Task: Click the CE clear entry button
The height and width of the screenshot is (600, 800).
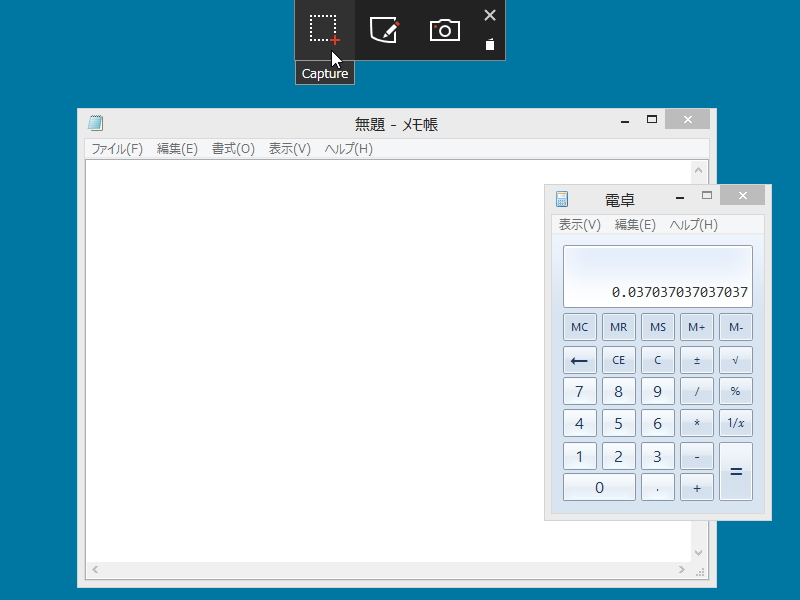Action: [618, 360]
